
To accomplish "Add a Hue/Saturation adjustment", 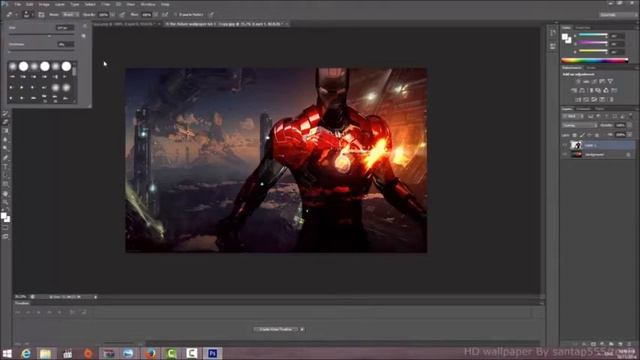I will click(x=574, y=91).
